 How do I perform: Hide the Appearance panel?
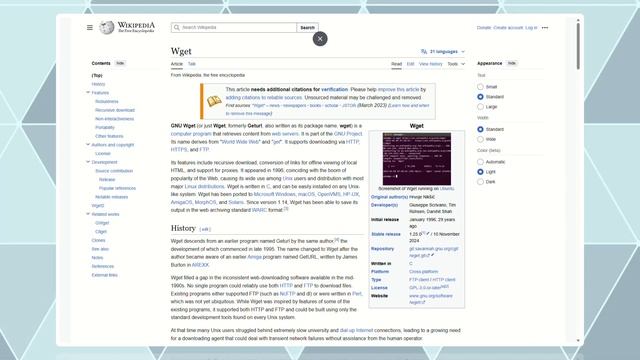coord(512,63)
